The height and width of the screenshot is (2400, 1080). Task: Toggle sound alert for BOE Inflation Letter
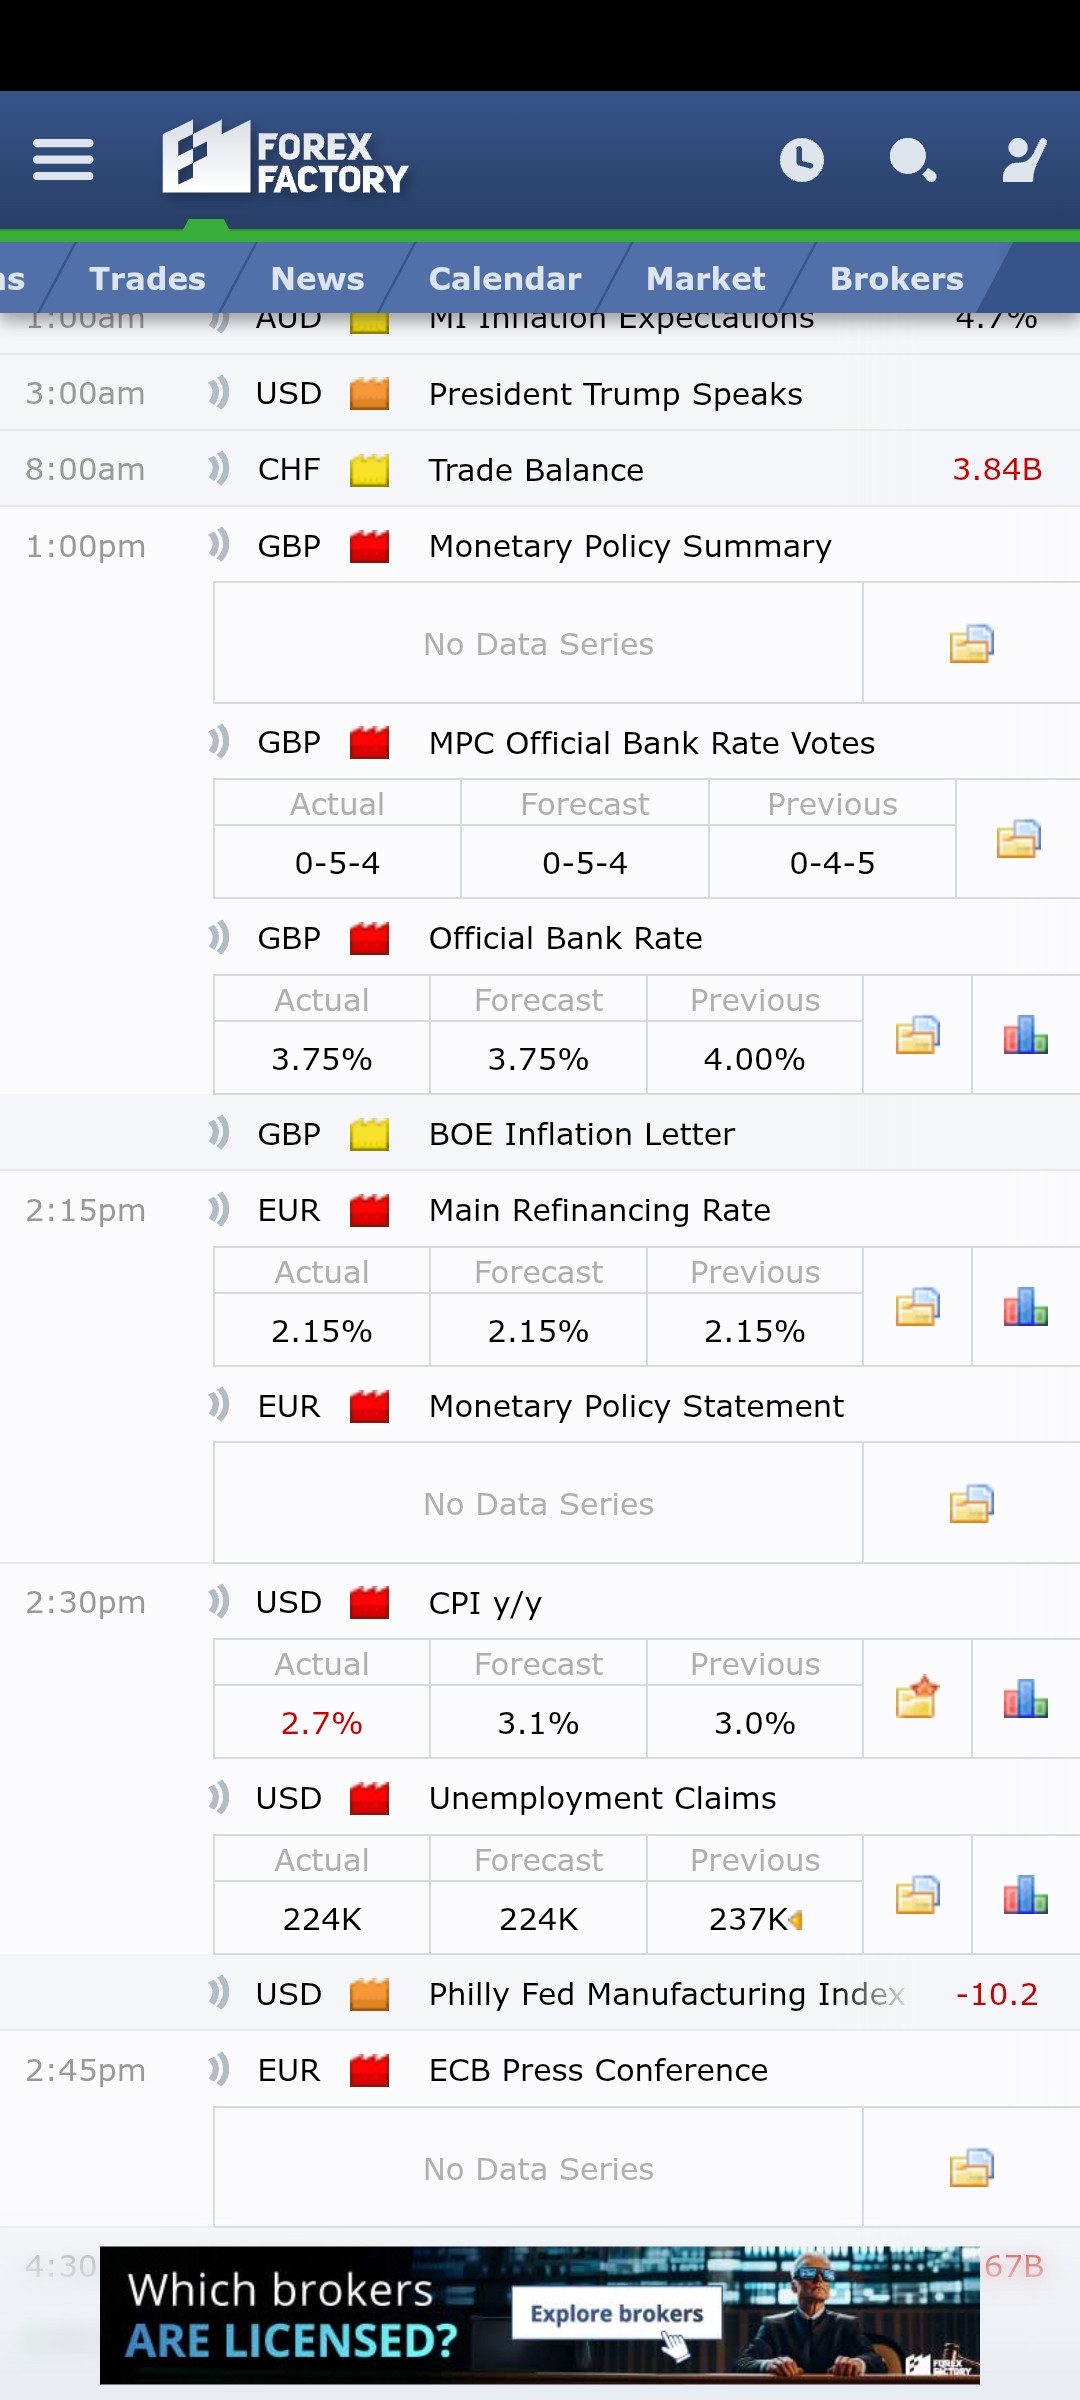(x=219, y=1134)
